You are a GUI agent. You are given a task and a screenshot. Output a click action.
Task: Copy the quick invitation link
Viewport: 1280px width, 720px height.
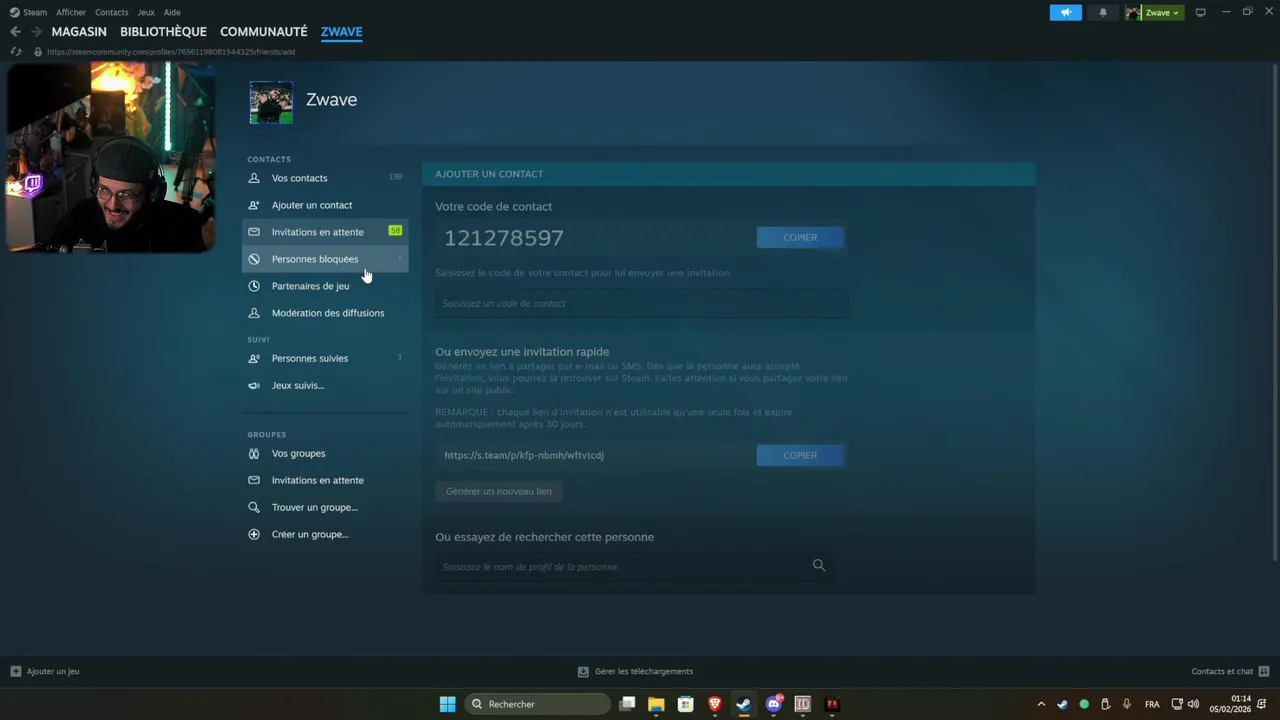(x=800, y=455)
